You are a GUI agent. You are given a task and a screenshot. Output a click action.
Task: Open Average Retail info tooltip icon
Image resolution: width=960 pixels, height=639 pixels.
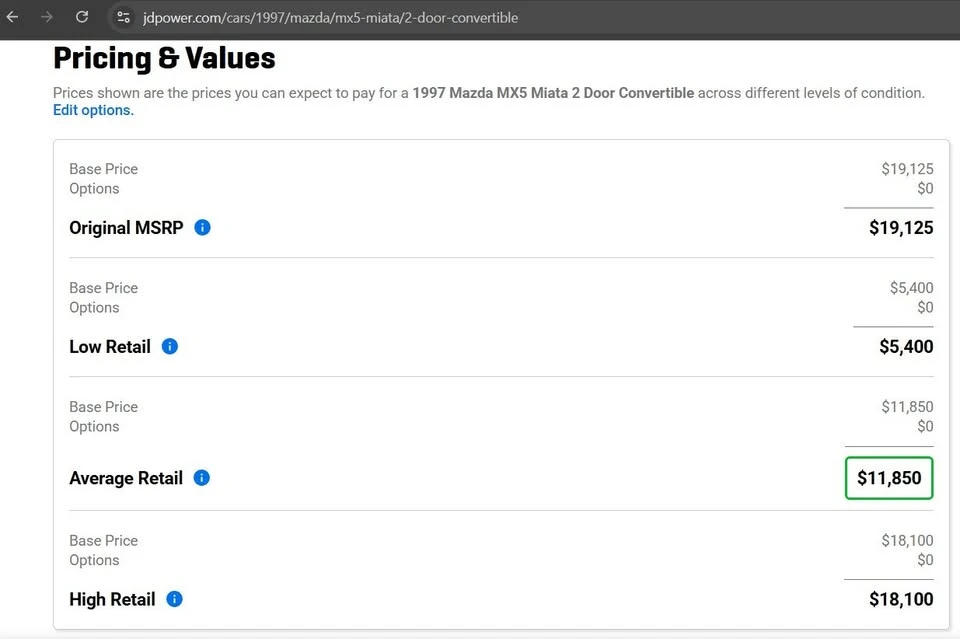[201, 477]
